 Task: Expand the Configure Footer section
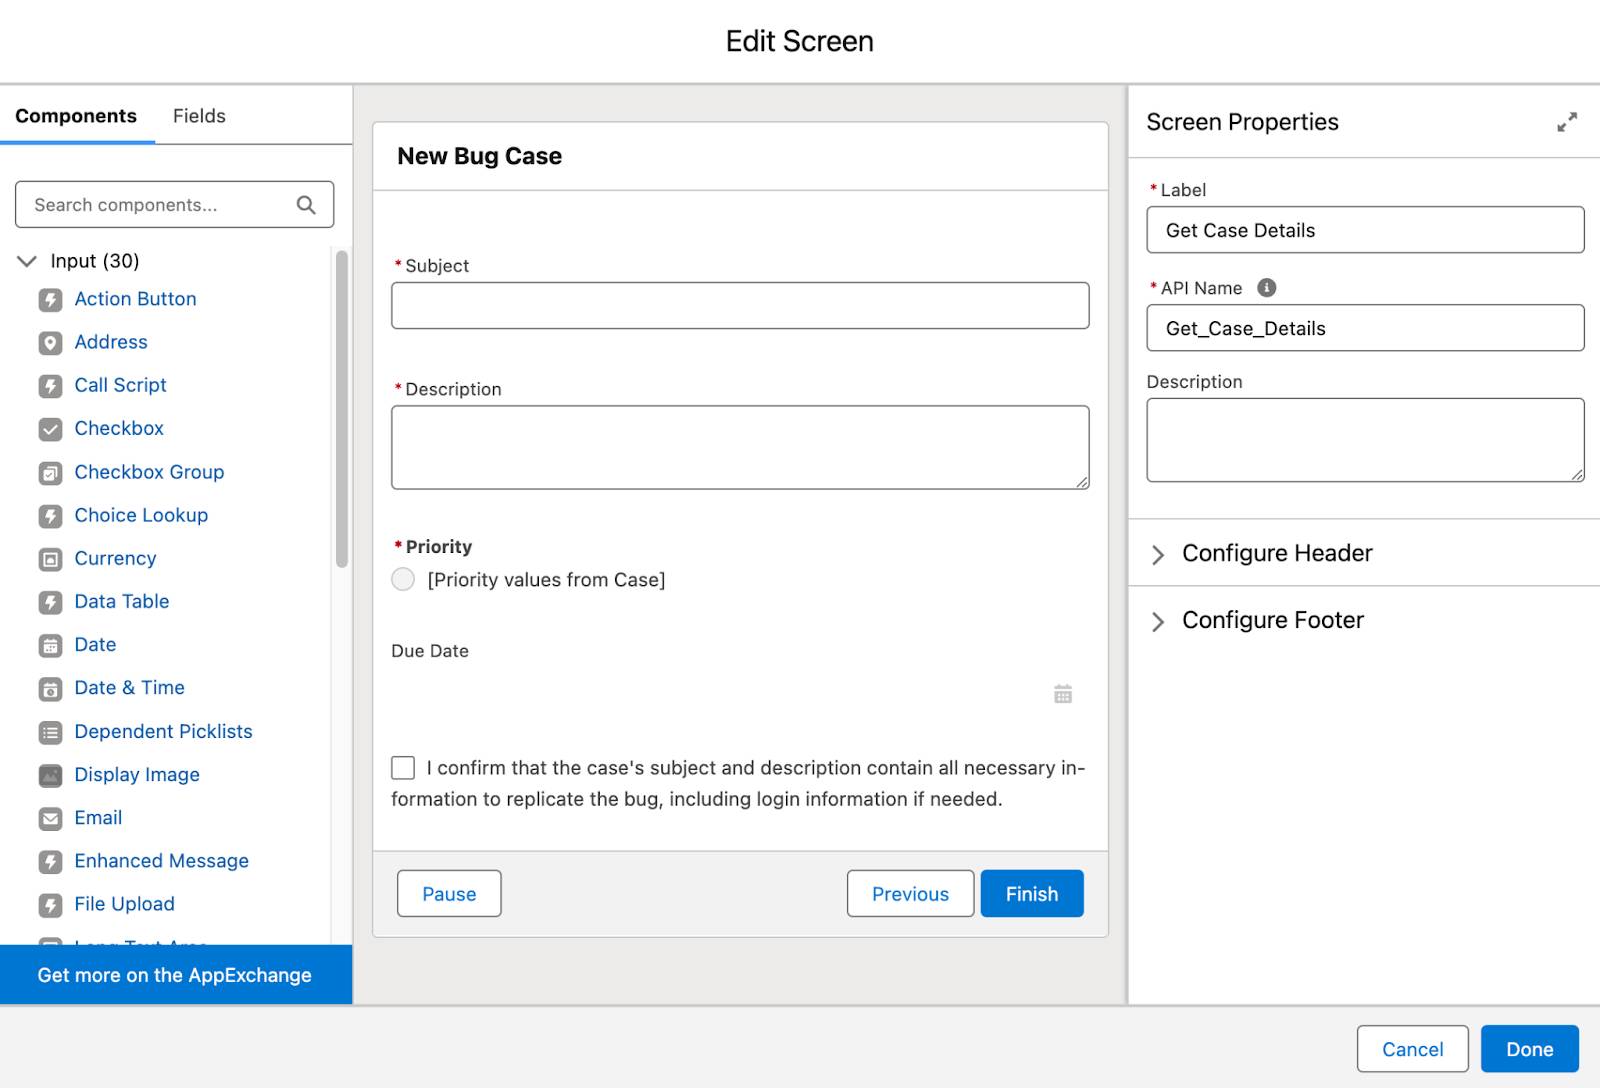[x=1158, y=621]
